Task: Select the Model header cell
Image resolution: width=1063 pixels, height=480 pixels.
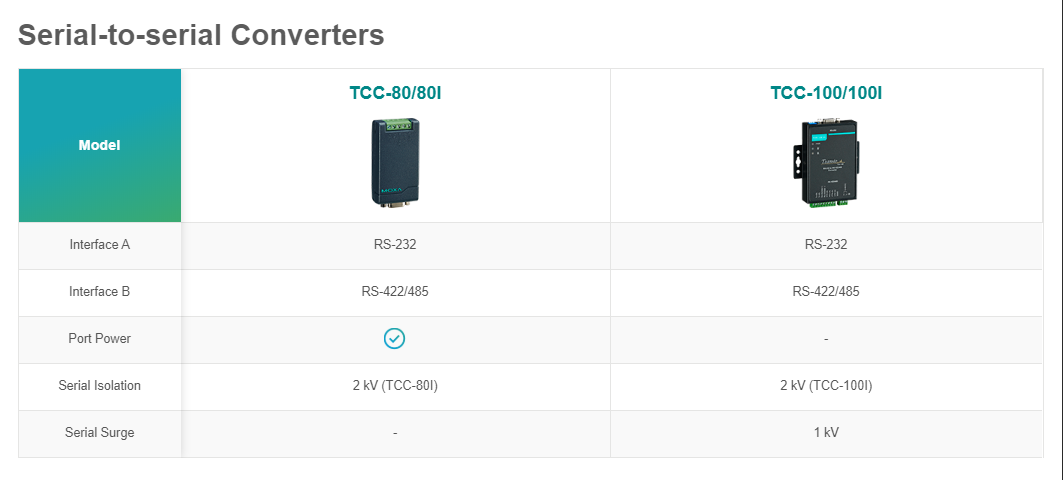Action: tap(100, 145)
